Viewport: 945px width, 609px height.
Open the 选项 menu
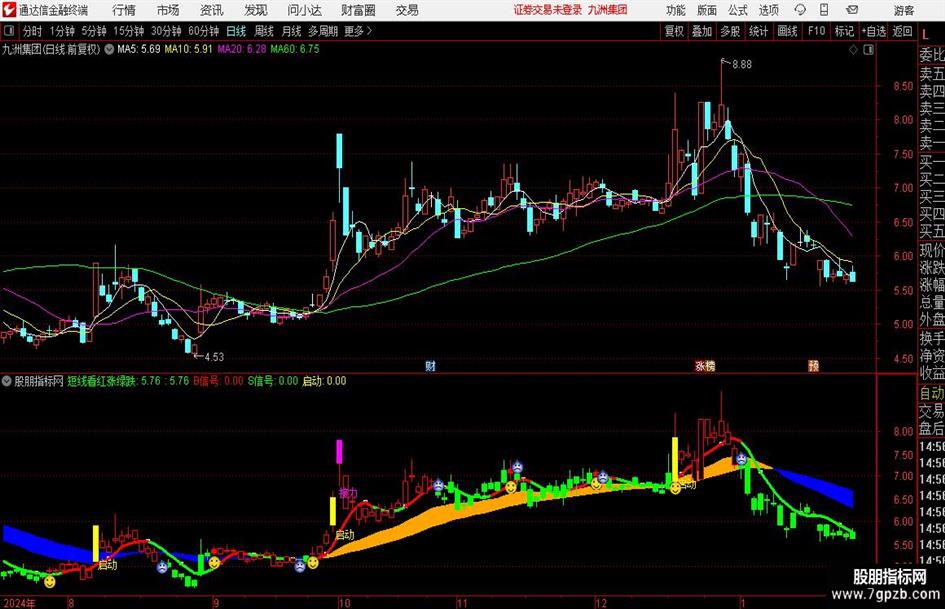(768, 10)
